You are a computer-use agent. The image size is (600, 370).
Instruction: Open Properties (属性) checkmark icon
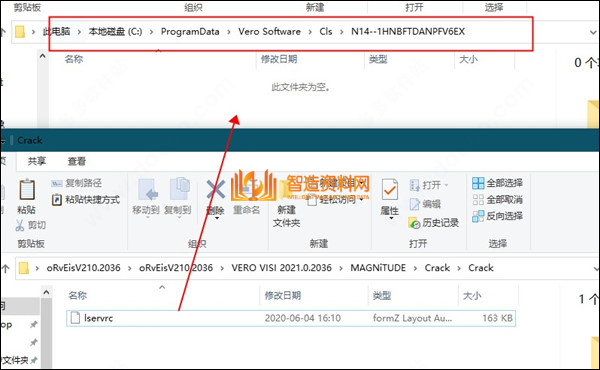tap(390, 190)
